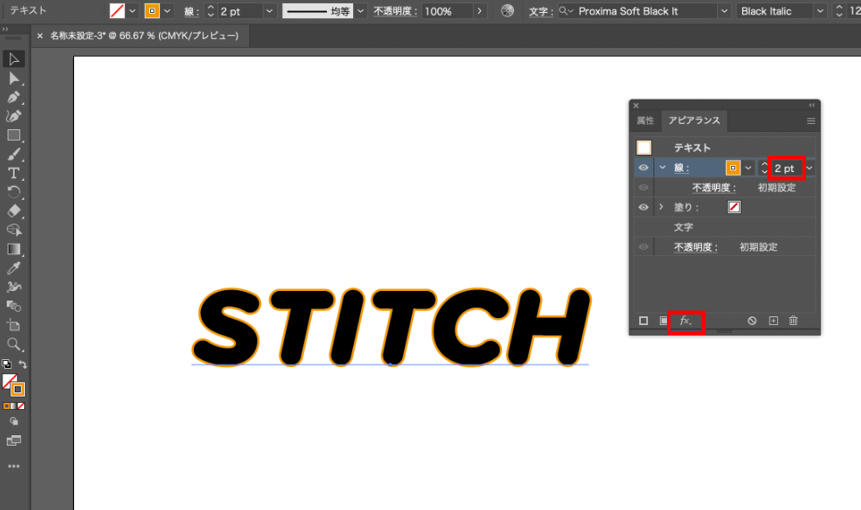
Task: Toggle visibility of stroke opacity row
Action: 644,187
